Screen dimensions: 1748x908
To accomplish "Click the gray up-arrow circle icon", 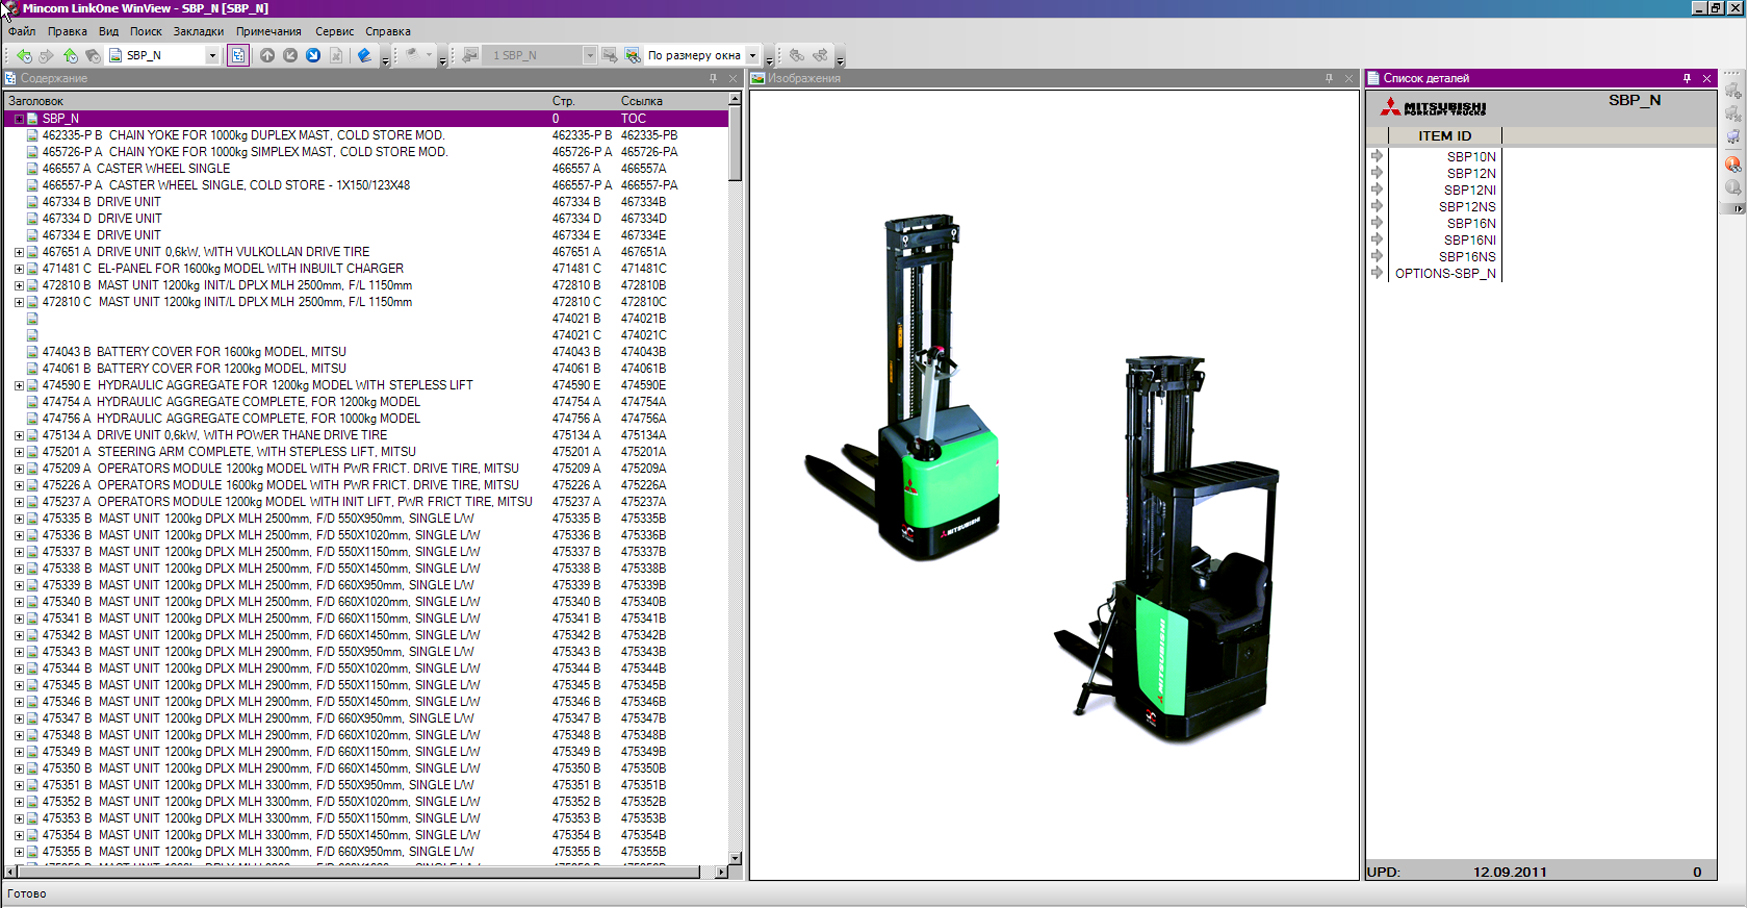I will pos(267,56).
